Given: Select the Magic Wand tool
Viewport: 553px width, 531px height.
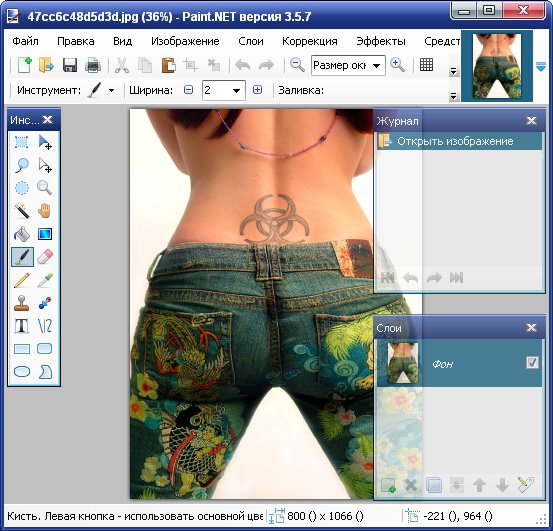Looking at the screenshot, I should click(x=22, y=211).
